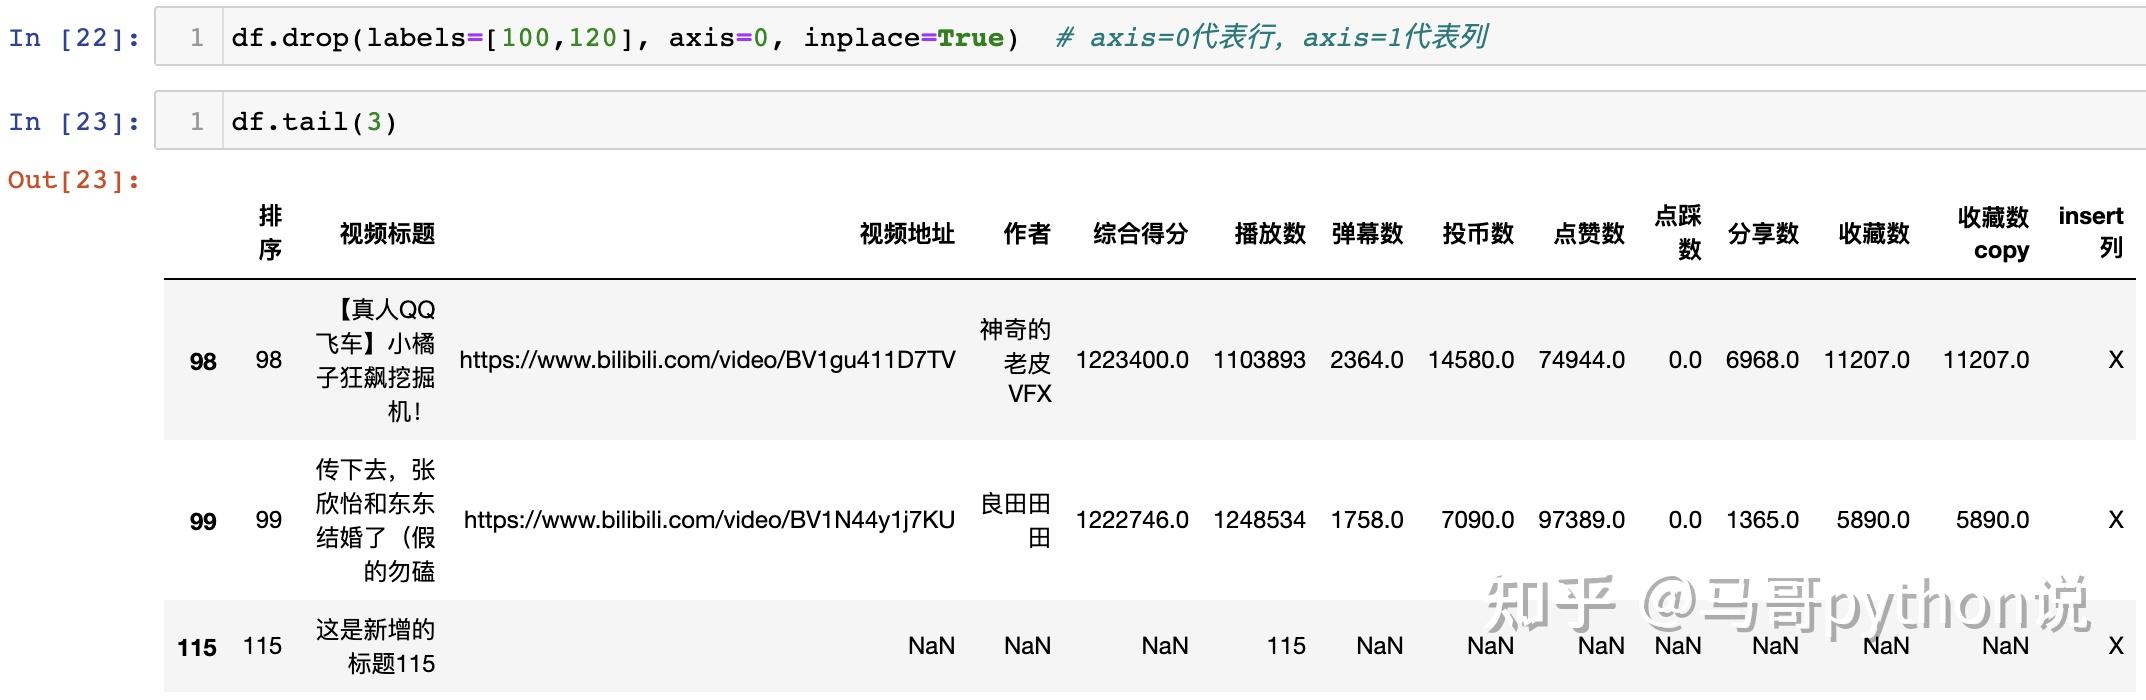Click the 神奇的老皮VFX author cell
This screenshot has height=700, width=2146.
pyautogui.click(x=1016, y=361)
